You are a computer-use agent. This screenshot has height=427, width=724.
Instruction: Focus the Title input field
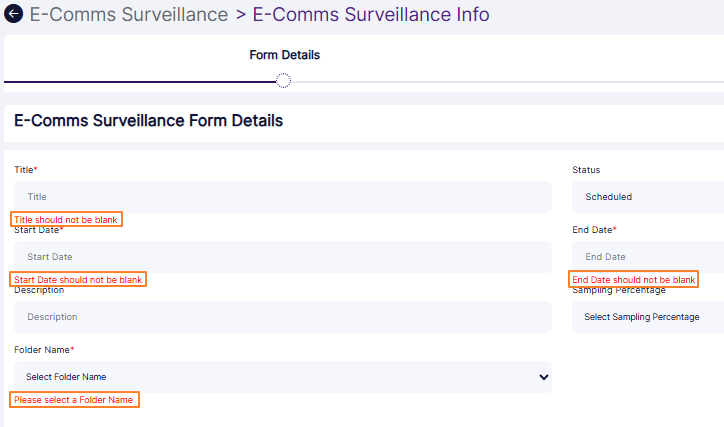pos(283,197)
